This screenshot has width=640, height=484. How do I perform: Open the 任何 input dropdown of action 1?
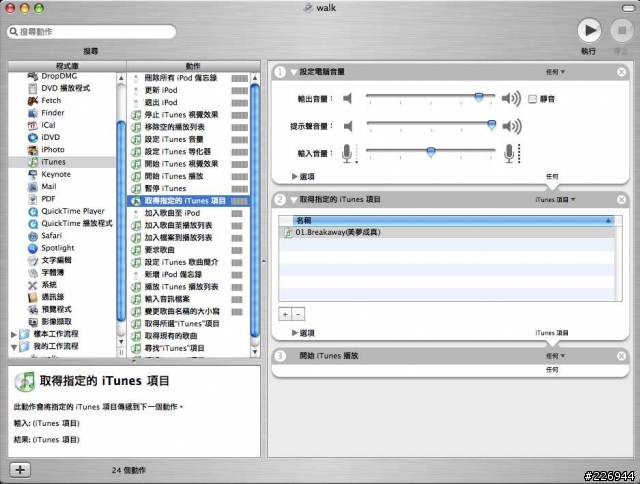point(556,72)
